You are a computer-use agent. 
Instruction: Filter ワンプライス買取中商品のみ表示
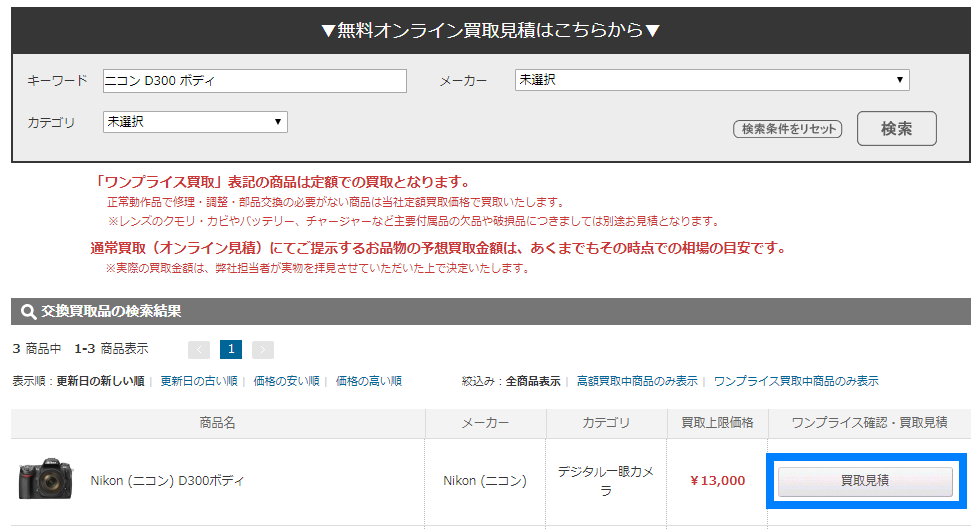(x=796, y=381)
